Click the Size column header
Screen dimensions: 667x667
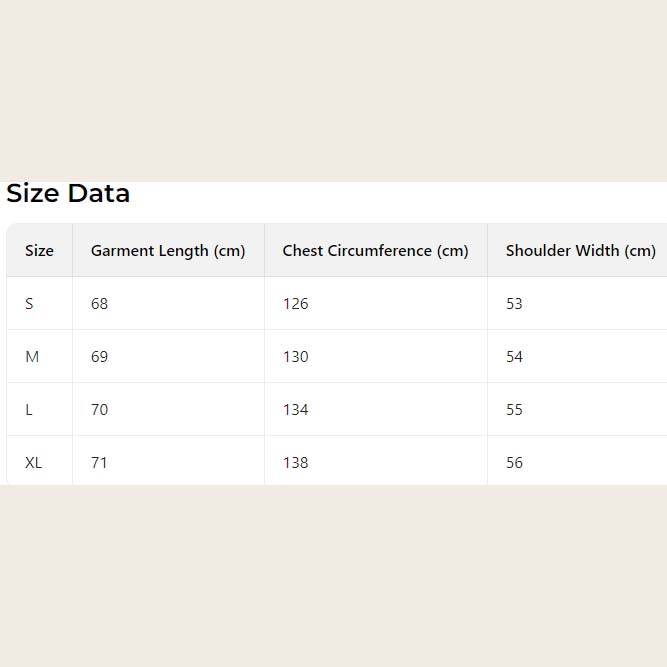point(39,251)
